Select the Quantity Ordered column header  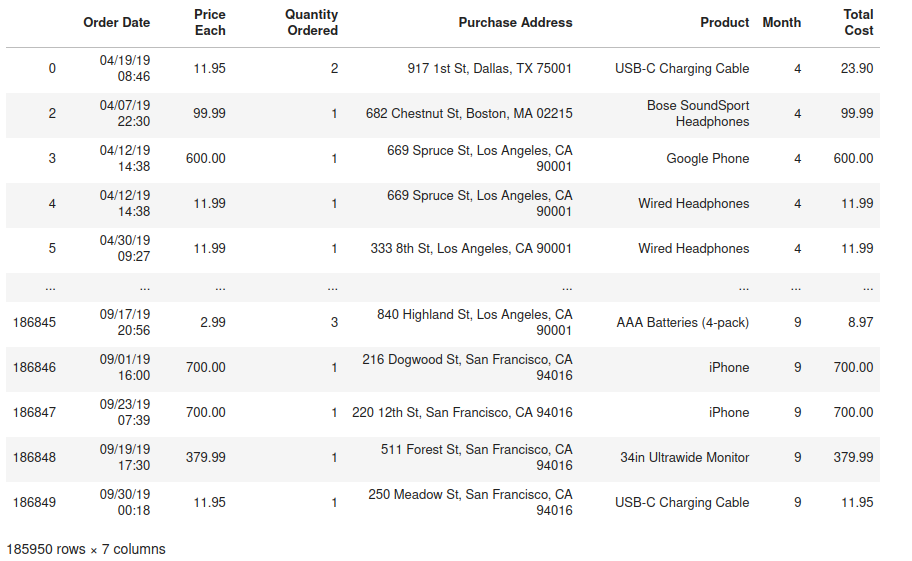pyautogui.click(x=312, y=22)
